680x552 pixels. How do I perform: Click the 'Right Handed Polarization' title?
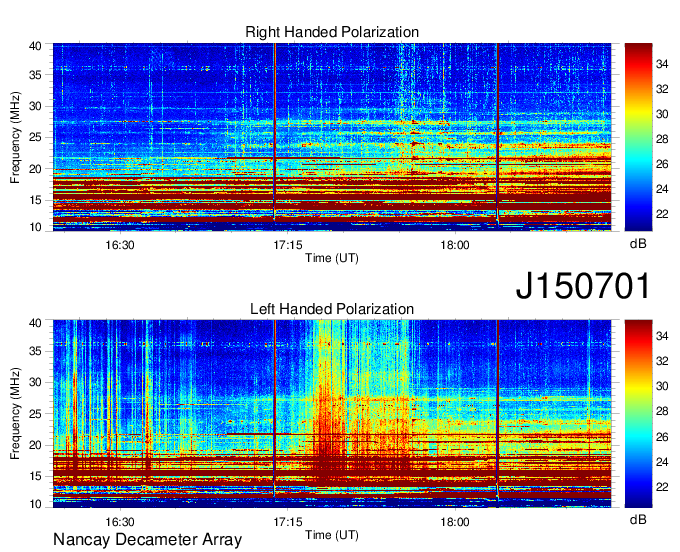tap(332, 32)
